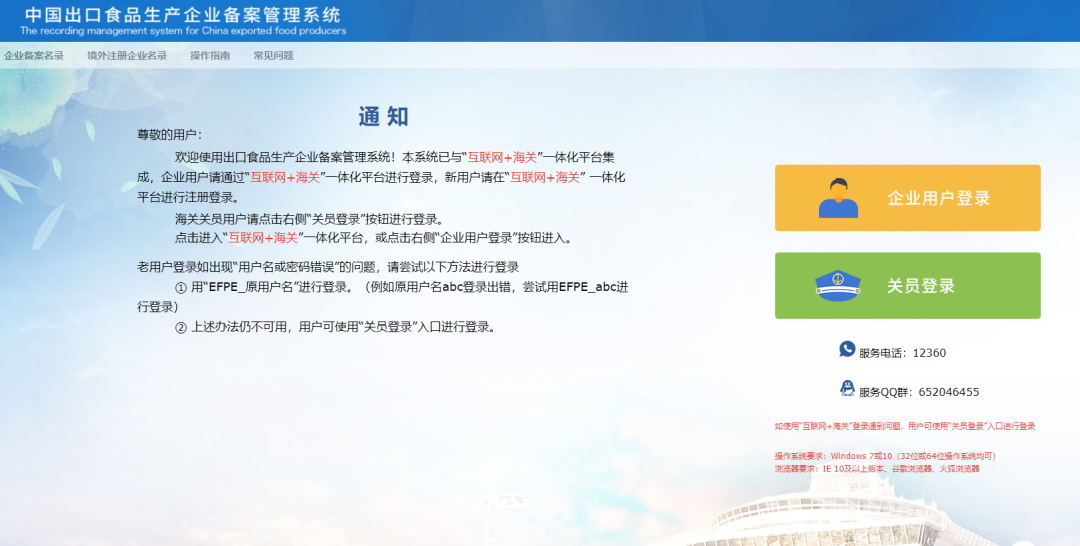Click red notice 如使用"互联网+海关"登录遇到问题
This screenshot has height=546, width=1080.
tap(904, 426)
